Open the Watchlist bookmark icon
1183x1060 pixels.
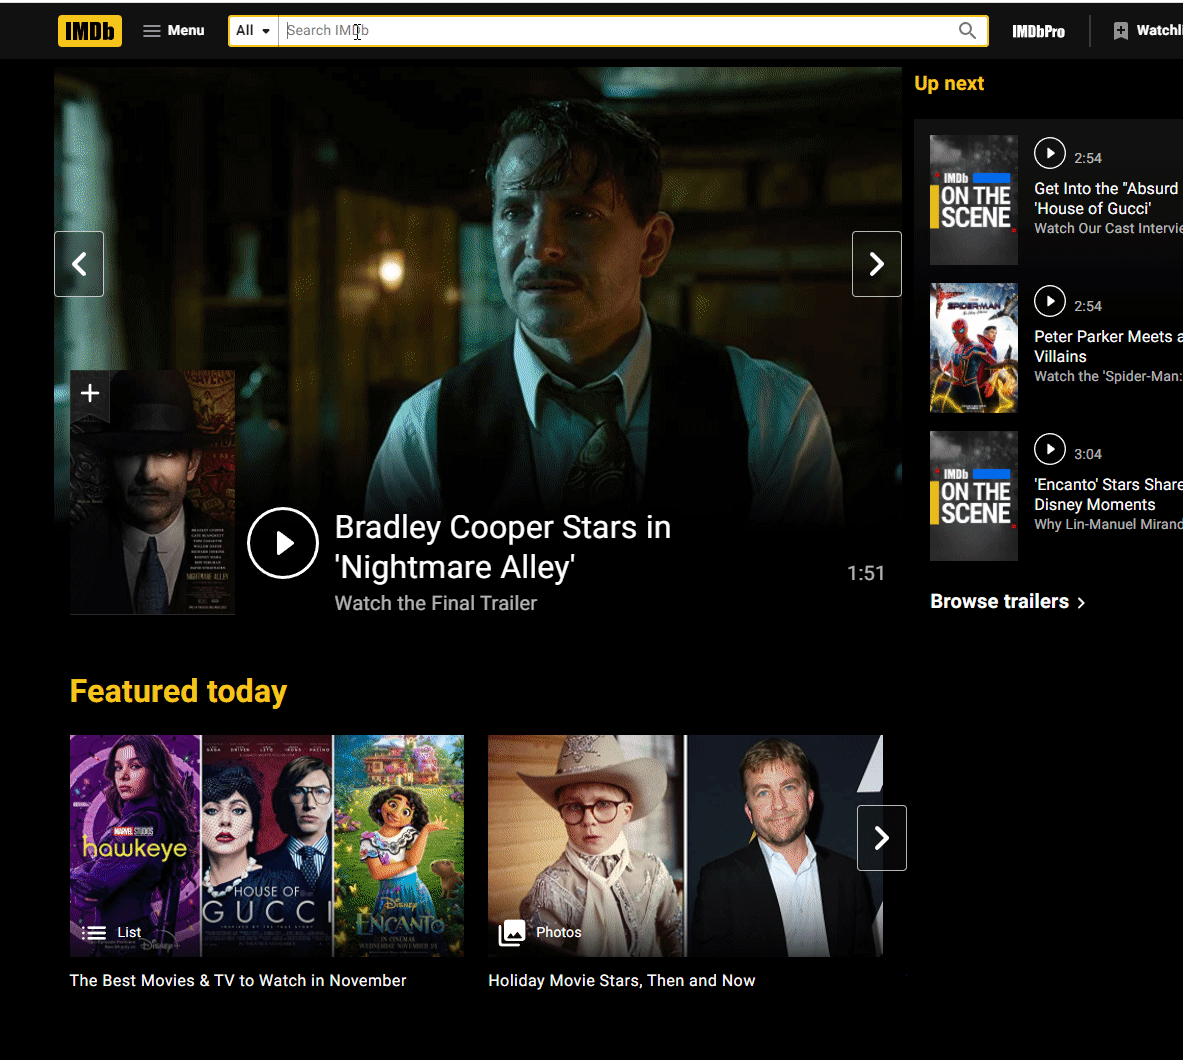(x=1121, y=31)
